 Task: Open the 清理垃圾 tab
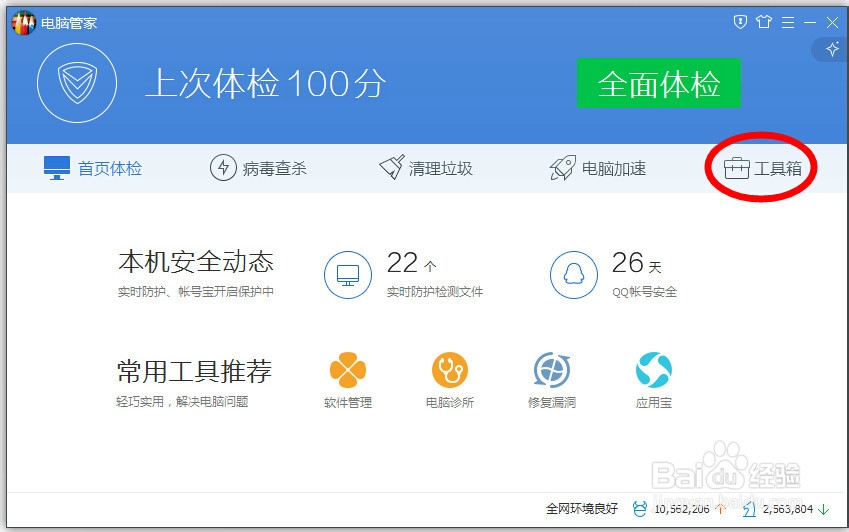click(x=426, y=168)
